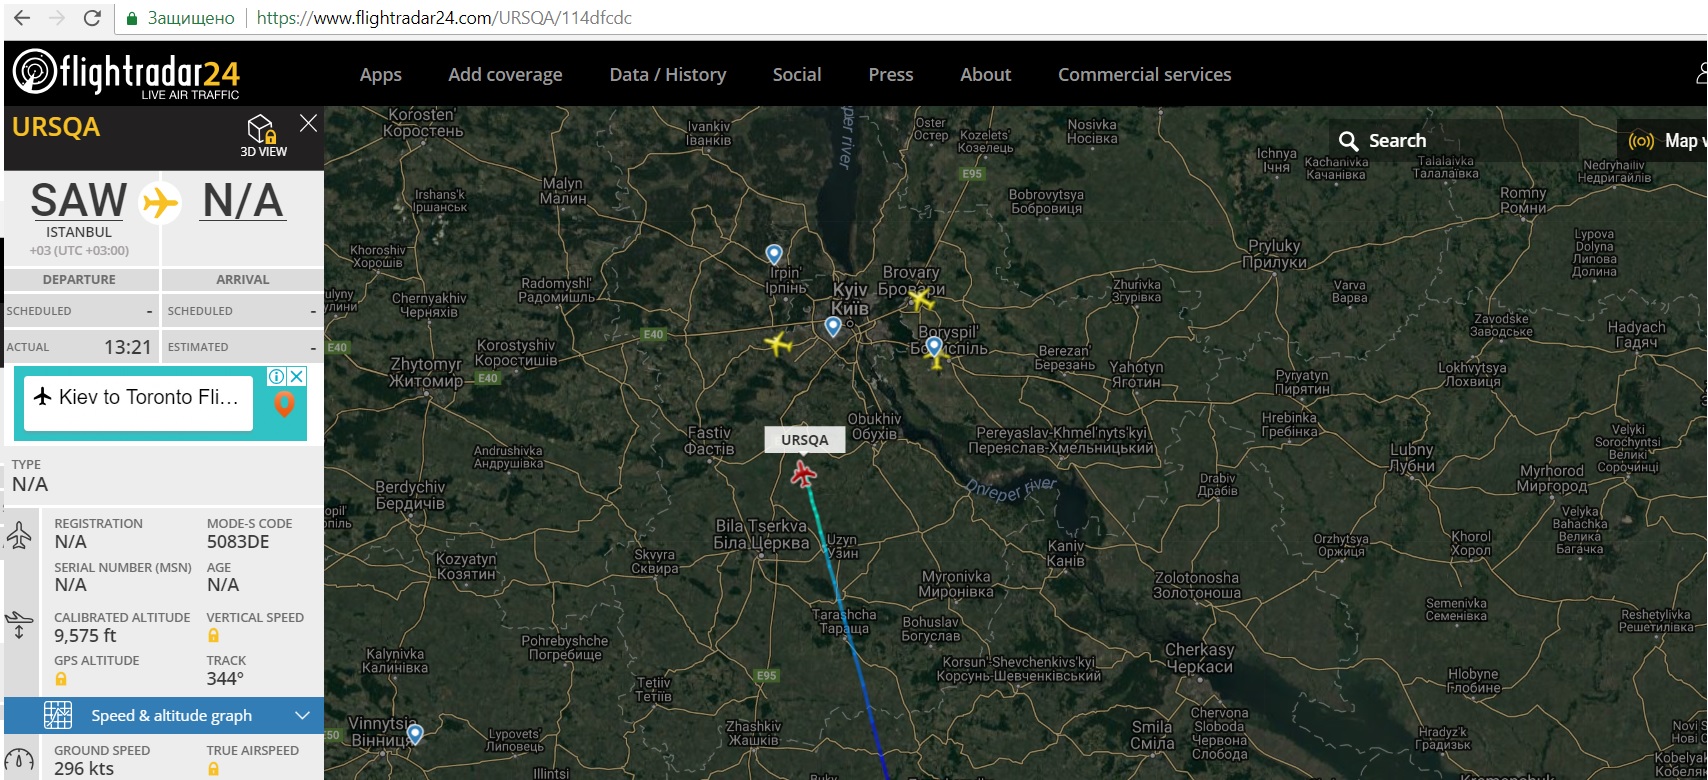This screenshot has width=1708, height=780.
Task: Open the Data / History menu
Action: [x=668, y=75]
